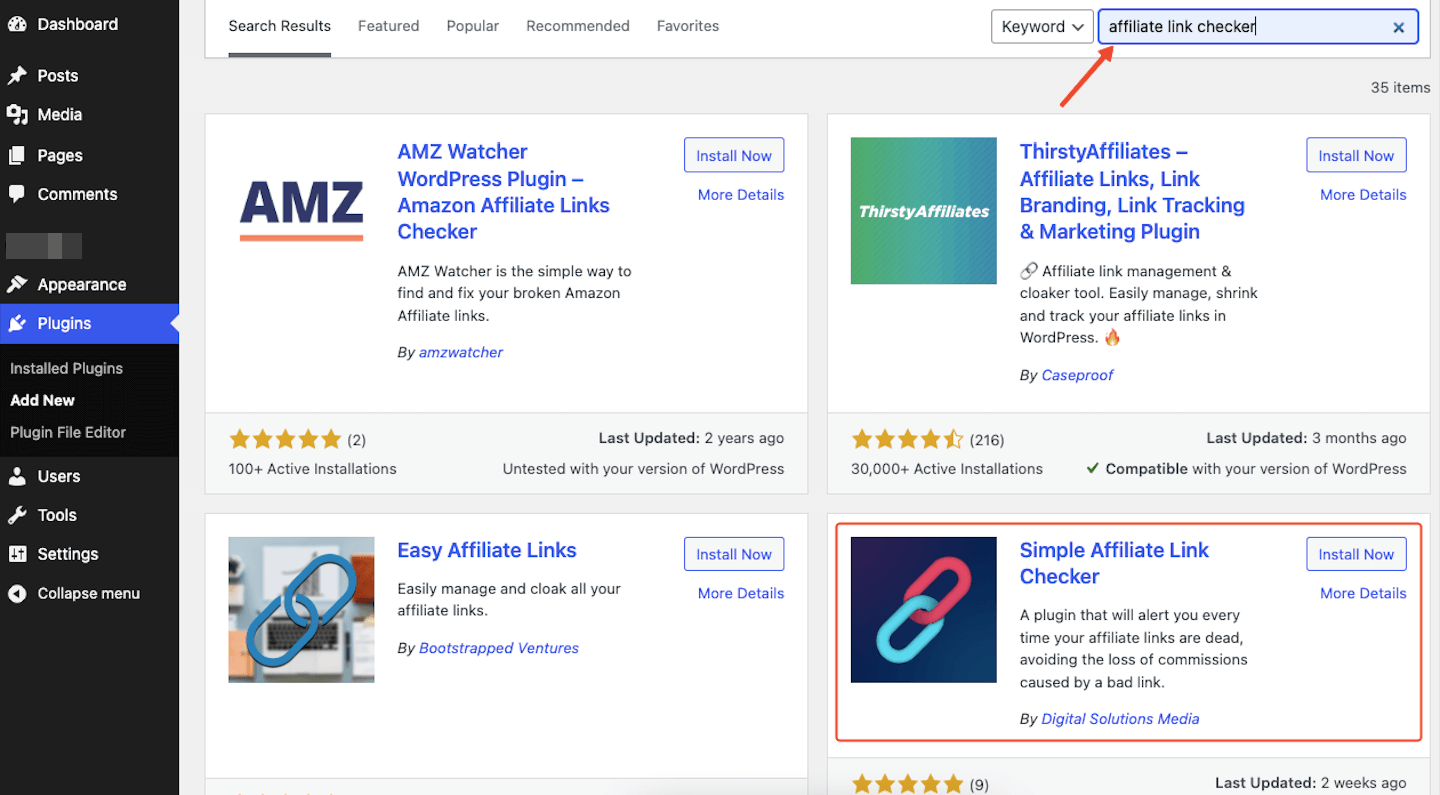Click the plugin search input field

pyautogui.click(x=1258, y=27)
